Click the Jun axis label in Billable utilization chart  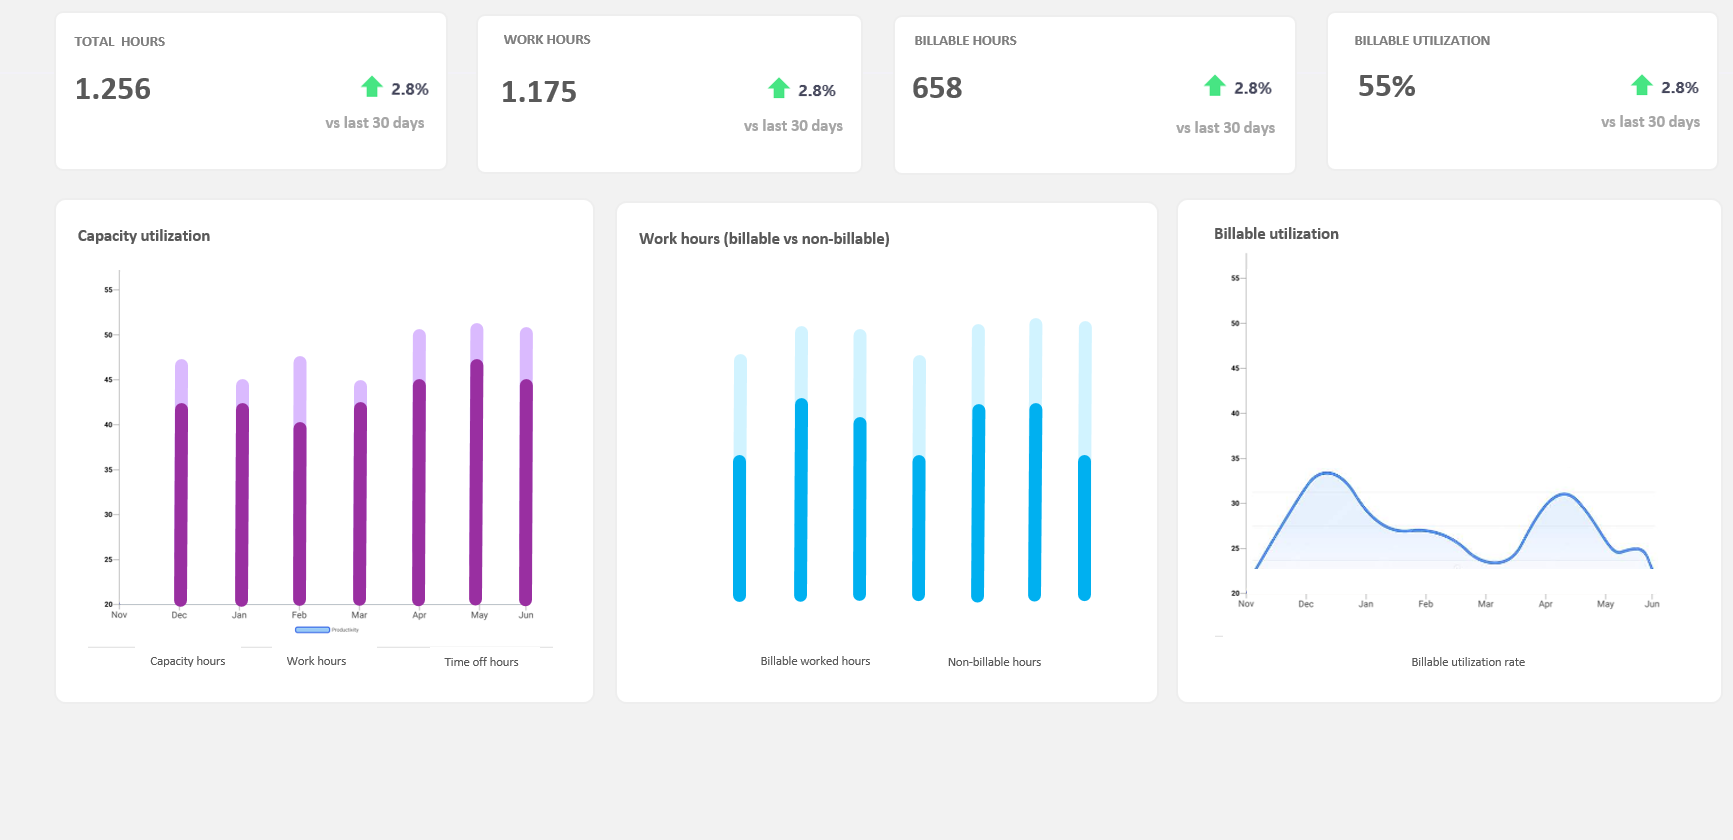pyautogui.click(x=1652, y=604)
